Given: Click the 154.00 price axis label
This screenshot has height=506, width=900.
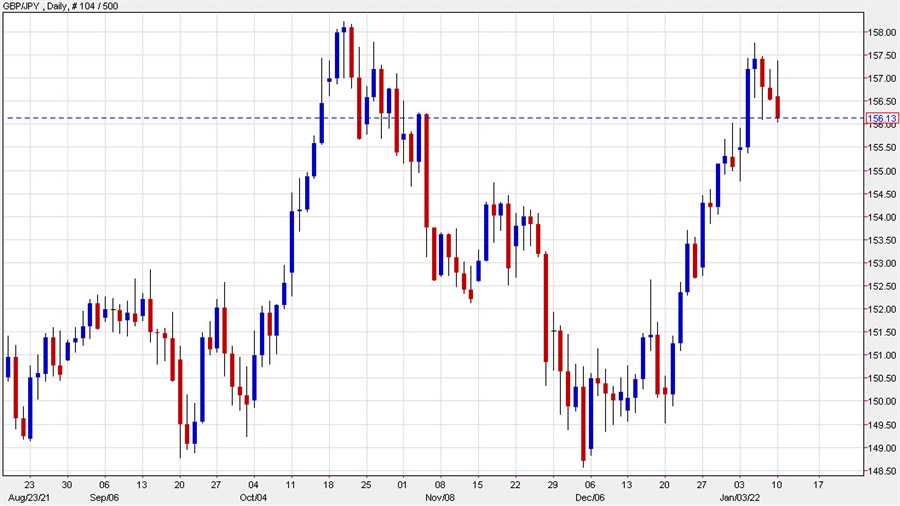Looking at the screenshot, I should coord(881,217).
